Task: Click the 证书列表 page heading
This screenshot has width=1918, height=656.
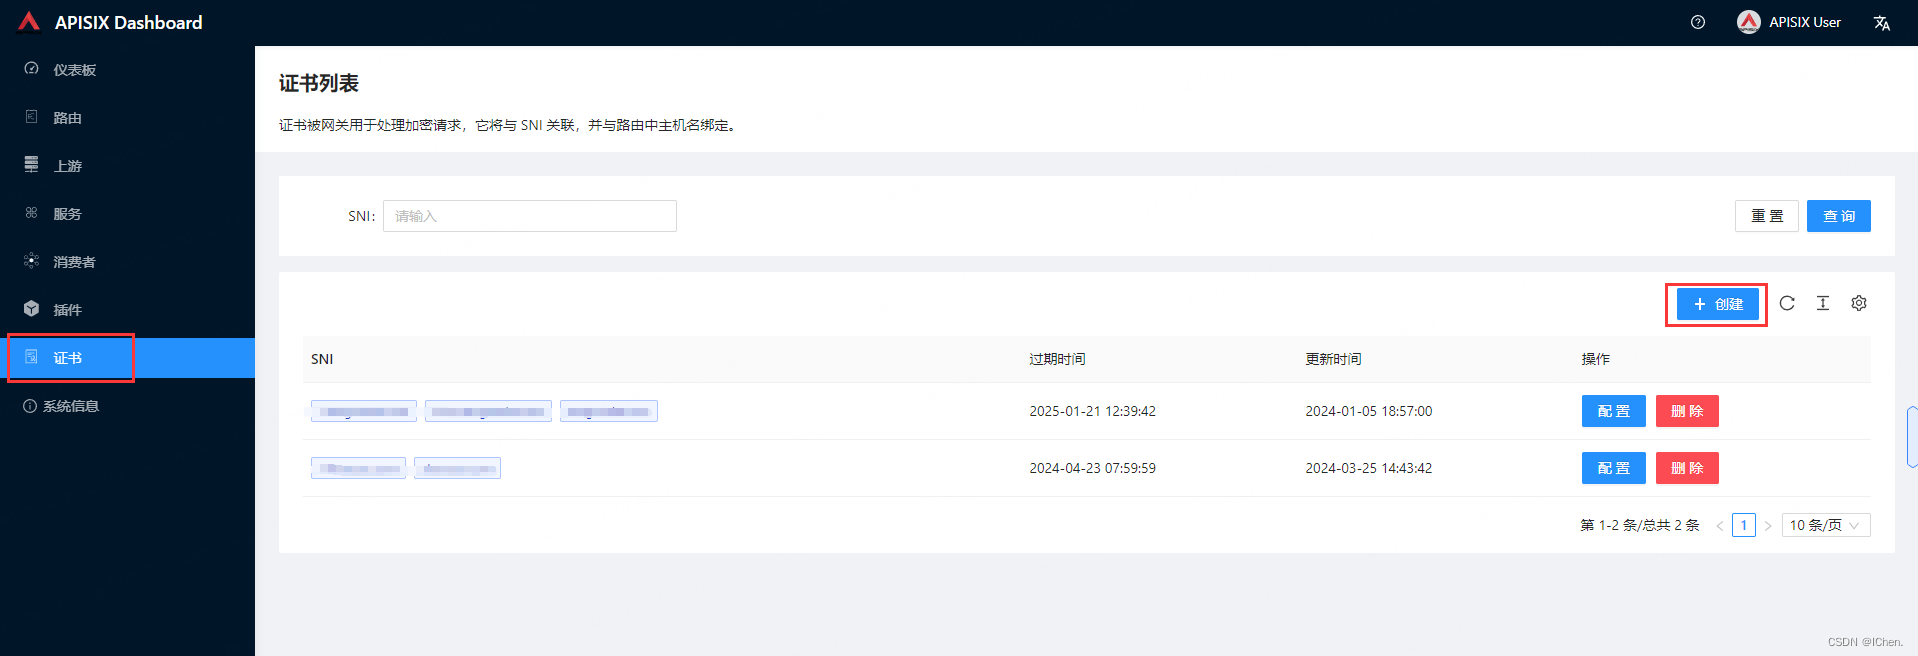Action: 318,83
